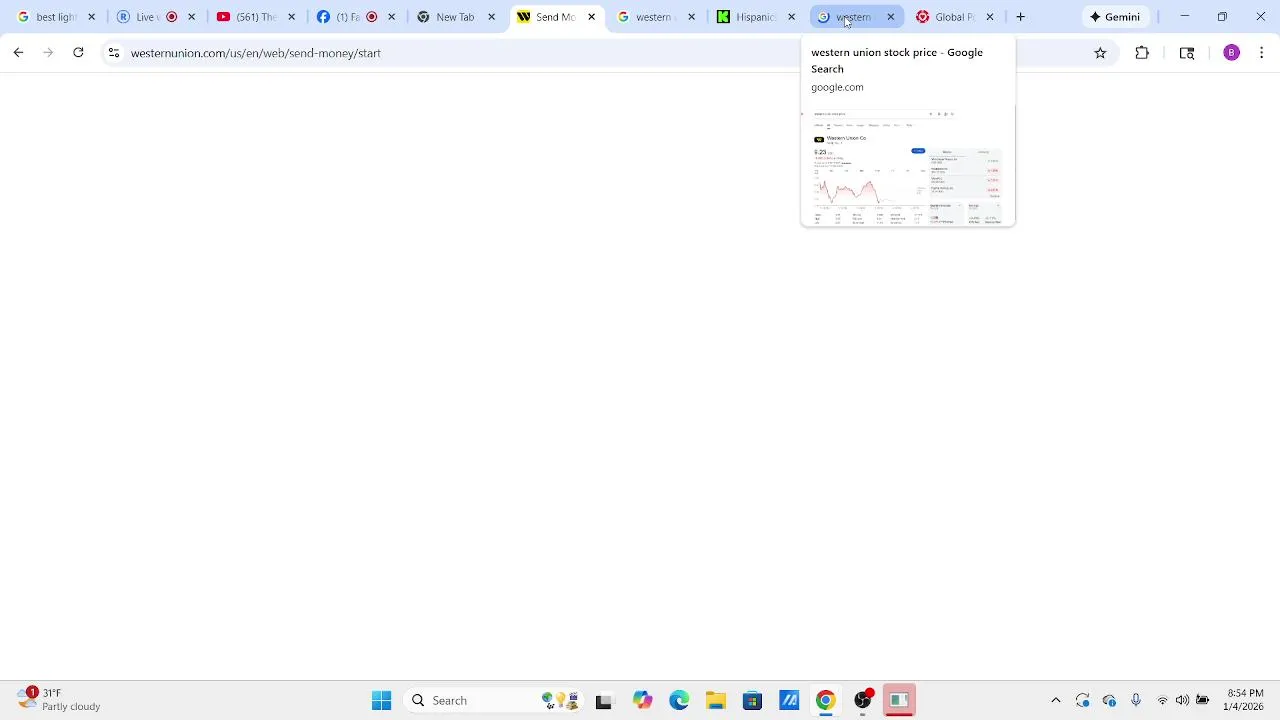Open the Wi-Fi network tray icon
This screenshot has width=1280, height=720.
pos(1162,701)
